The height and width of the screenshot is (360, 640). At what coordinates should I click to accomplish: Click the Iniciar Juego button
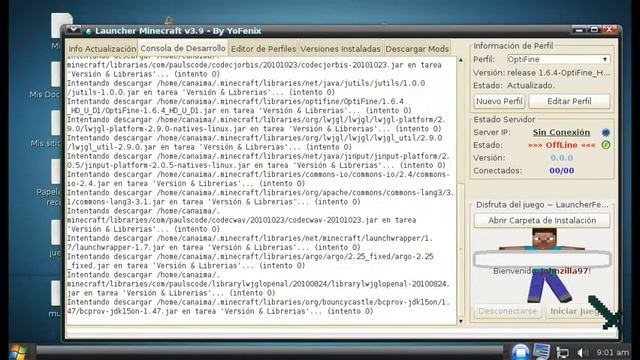(x=578, y=311)
